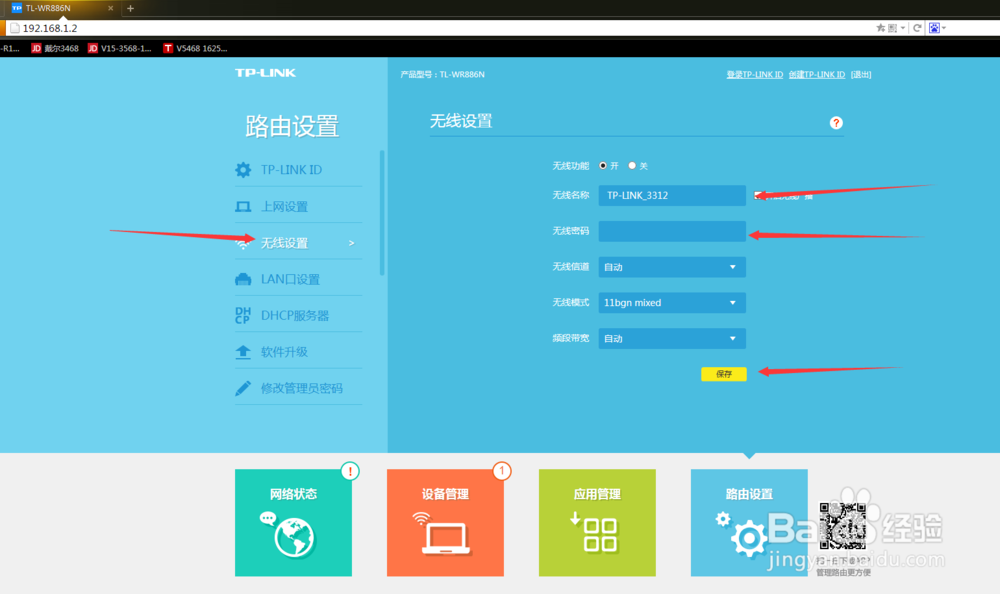Open a new browser tab with plus icon
The image size is (1000, 594).
[x=130, y=8]
